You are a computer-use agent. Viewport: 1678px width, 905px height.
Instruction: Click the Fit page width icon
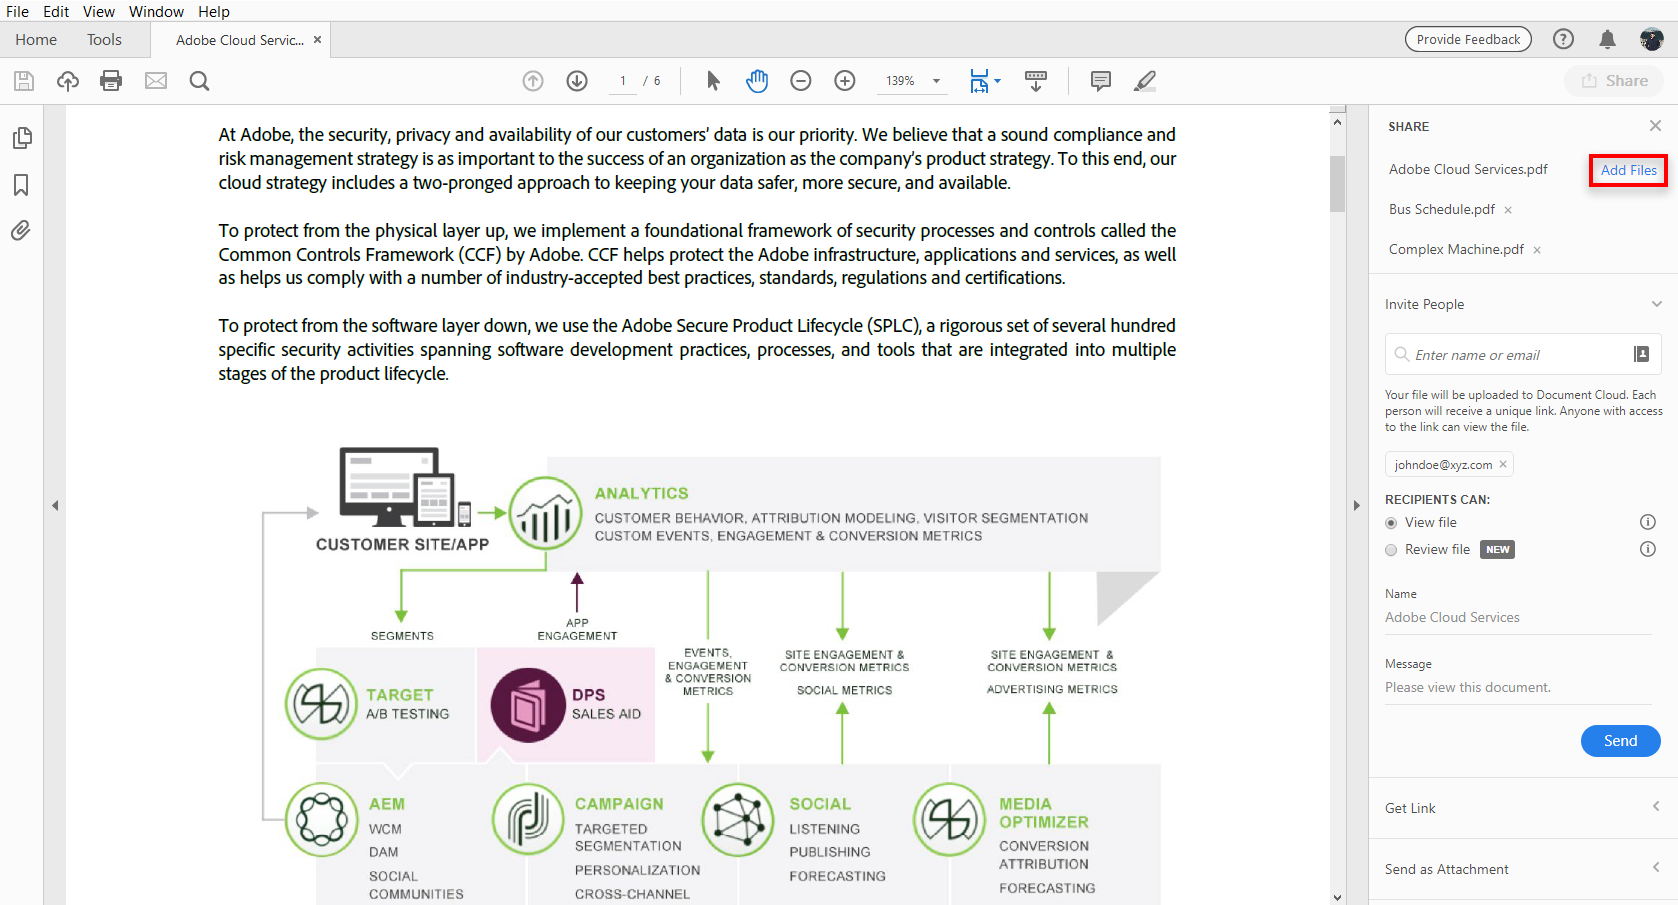[979, 81]
